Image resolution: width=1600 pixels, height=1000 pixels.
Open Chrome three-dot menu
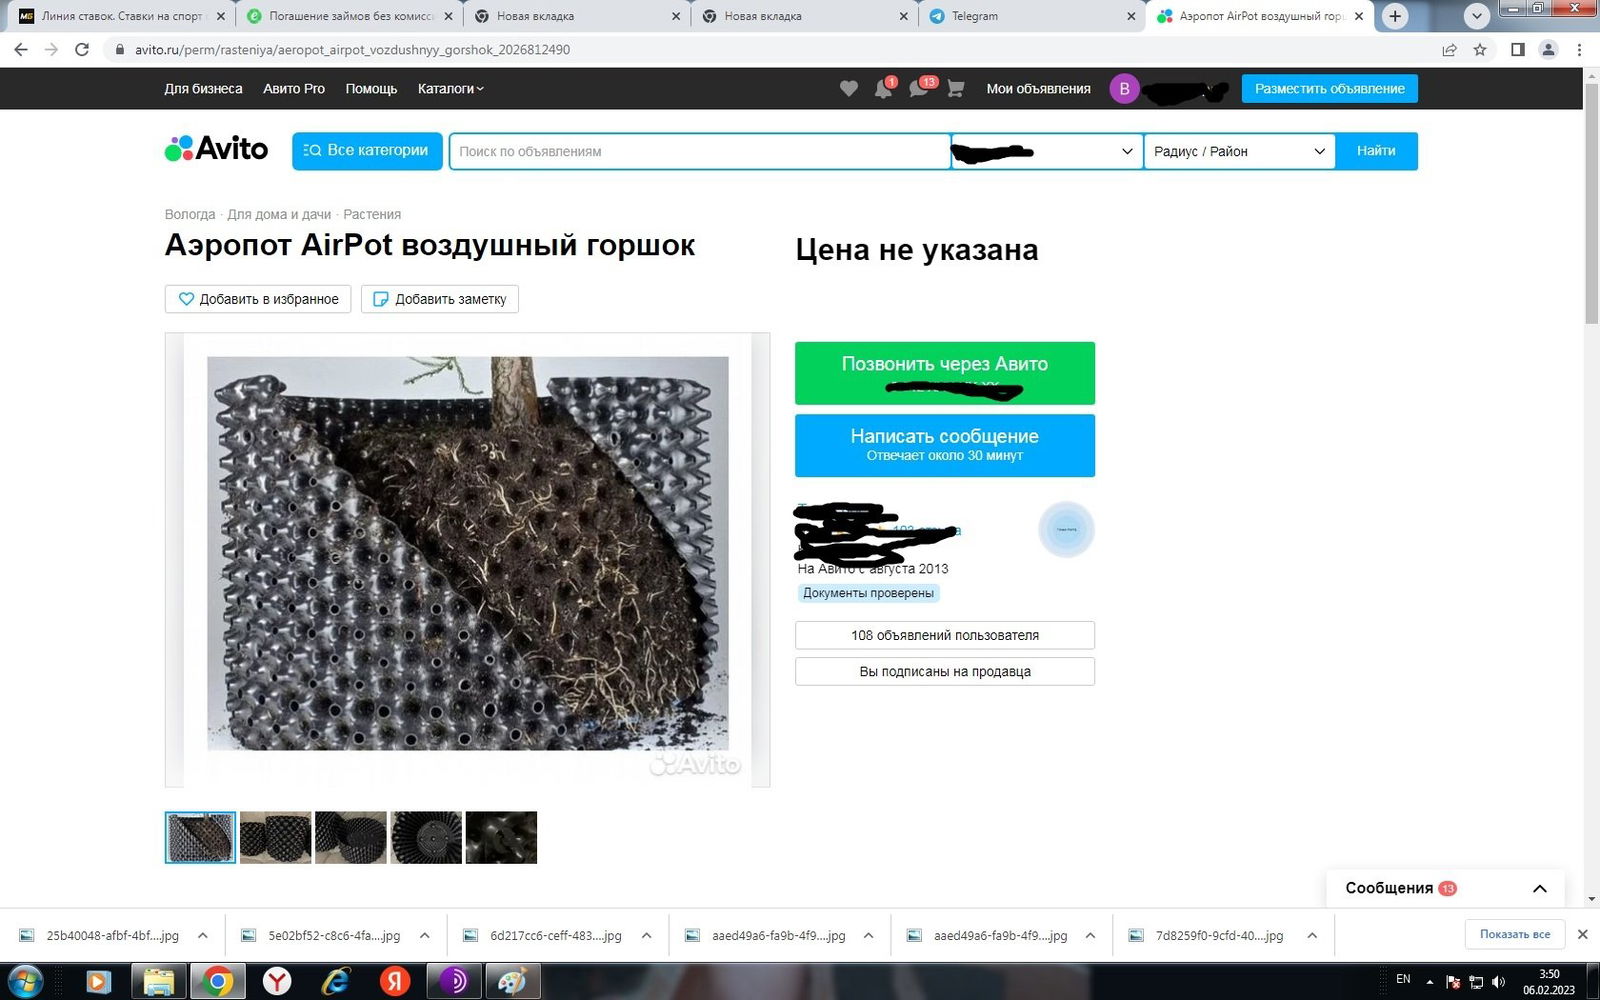click(1579, 49)
